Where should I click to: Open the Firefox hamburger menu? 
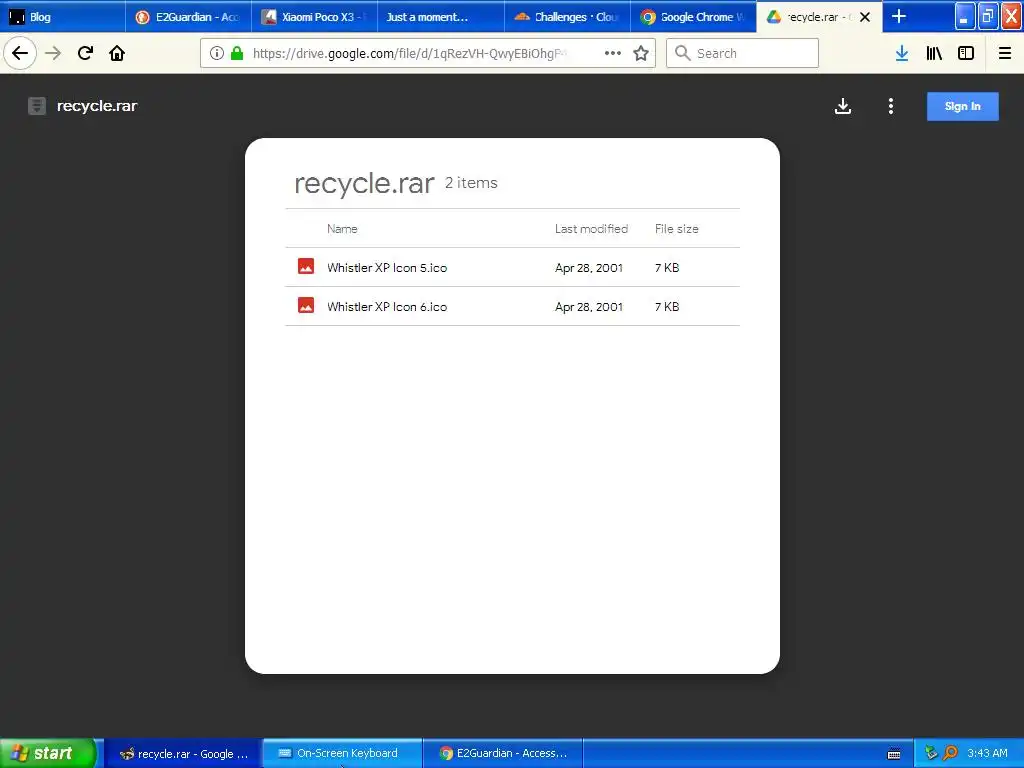(x=1005, y=53)
